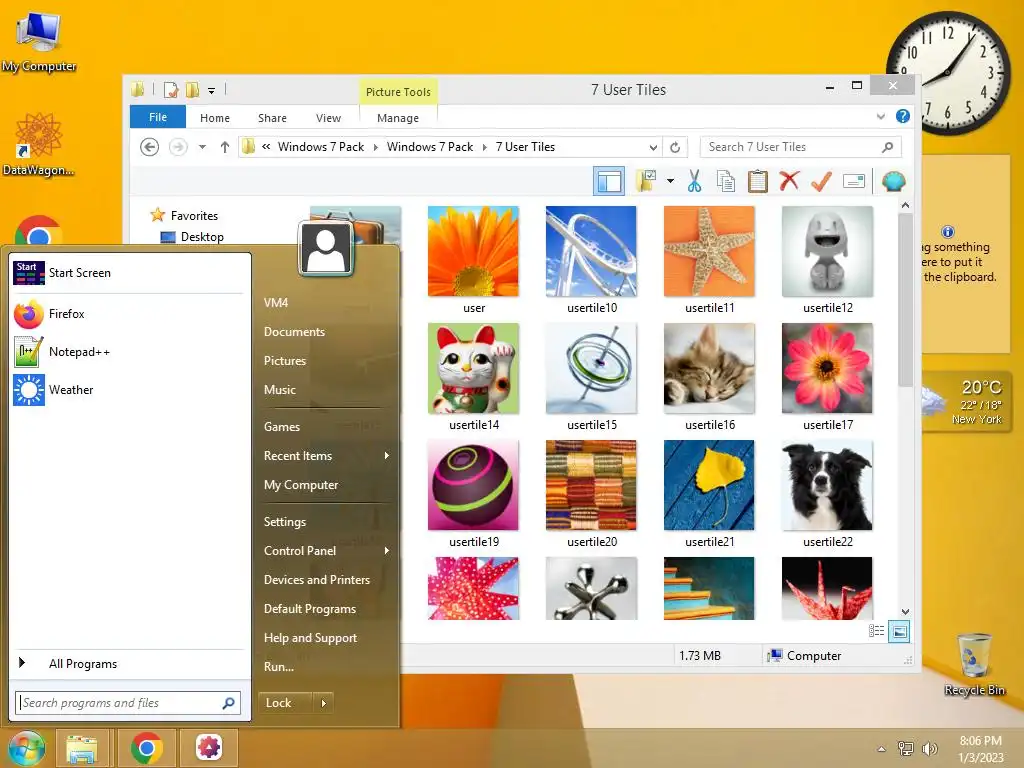Click the Paste clipboard icon in the toolbar
The height and width of the screenshot is (768, 1024).
coord(758,181)
